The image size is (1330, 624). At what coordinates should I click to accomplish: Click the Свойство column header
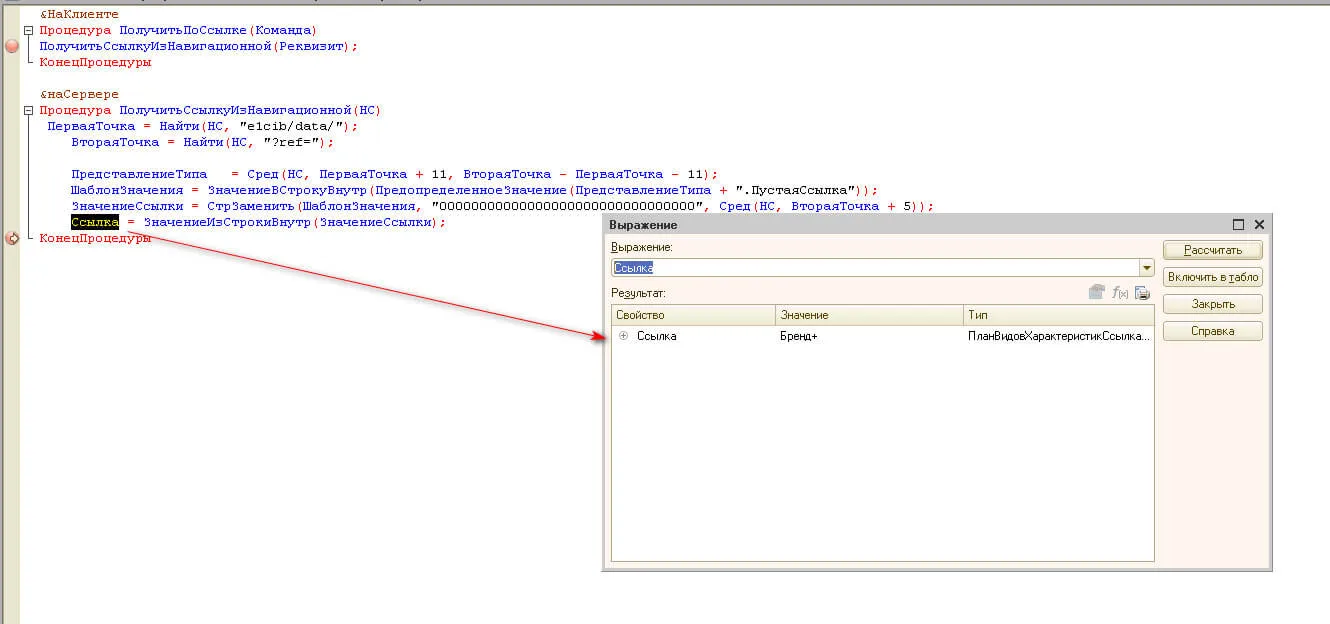coord(694,315)
